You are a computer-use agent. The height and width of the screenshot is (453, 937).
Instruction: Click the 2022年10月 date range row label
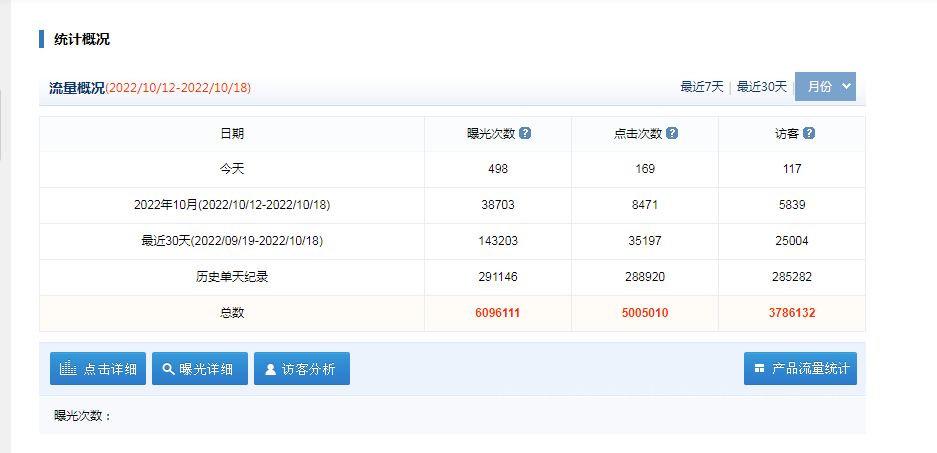232,205
